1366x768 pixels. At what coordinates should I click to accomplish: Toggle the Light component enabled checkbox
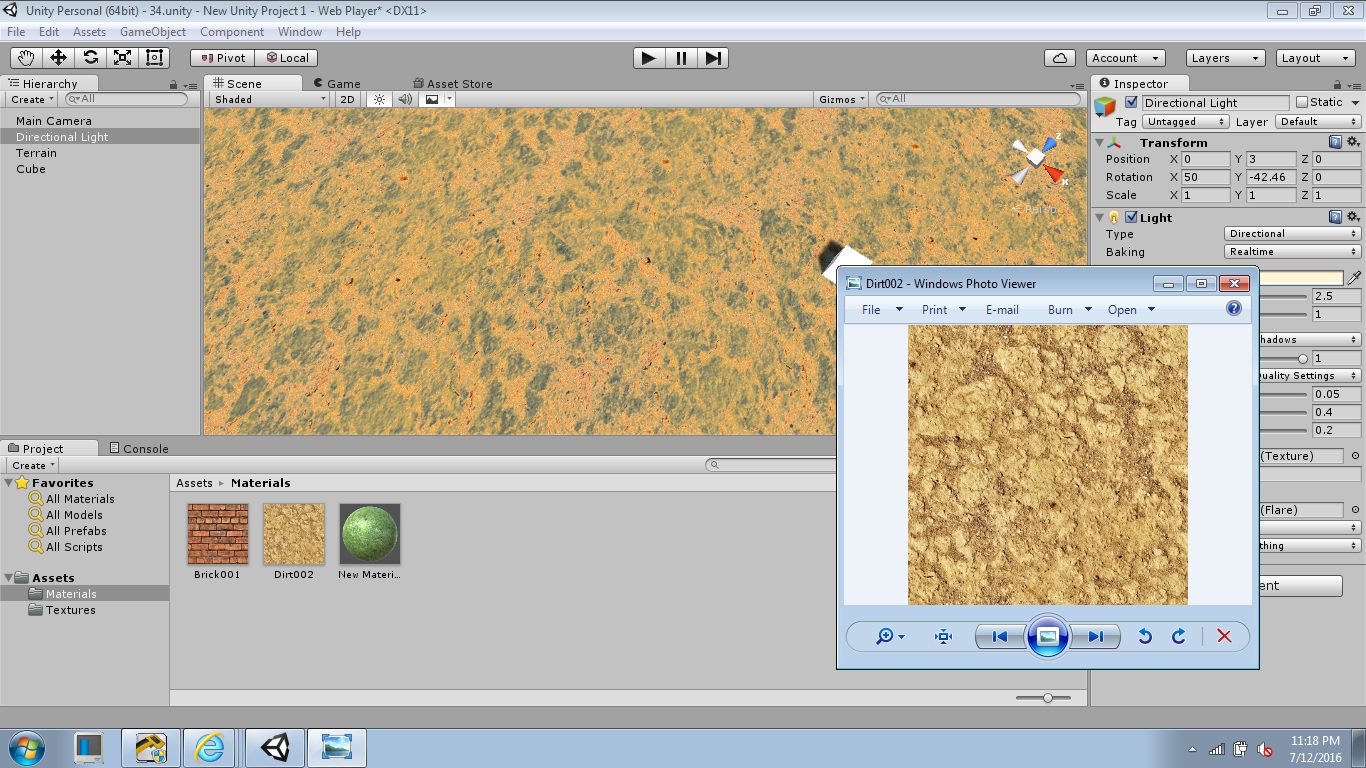coord(1131,217)
